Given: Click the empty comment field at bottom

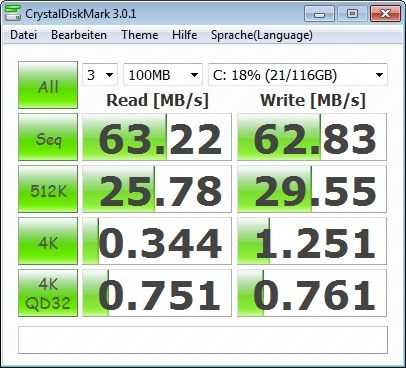Looking at the screenshot, I should click(203, 340).
